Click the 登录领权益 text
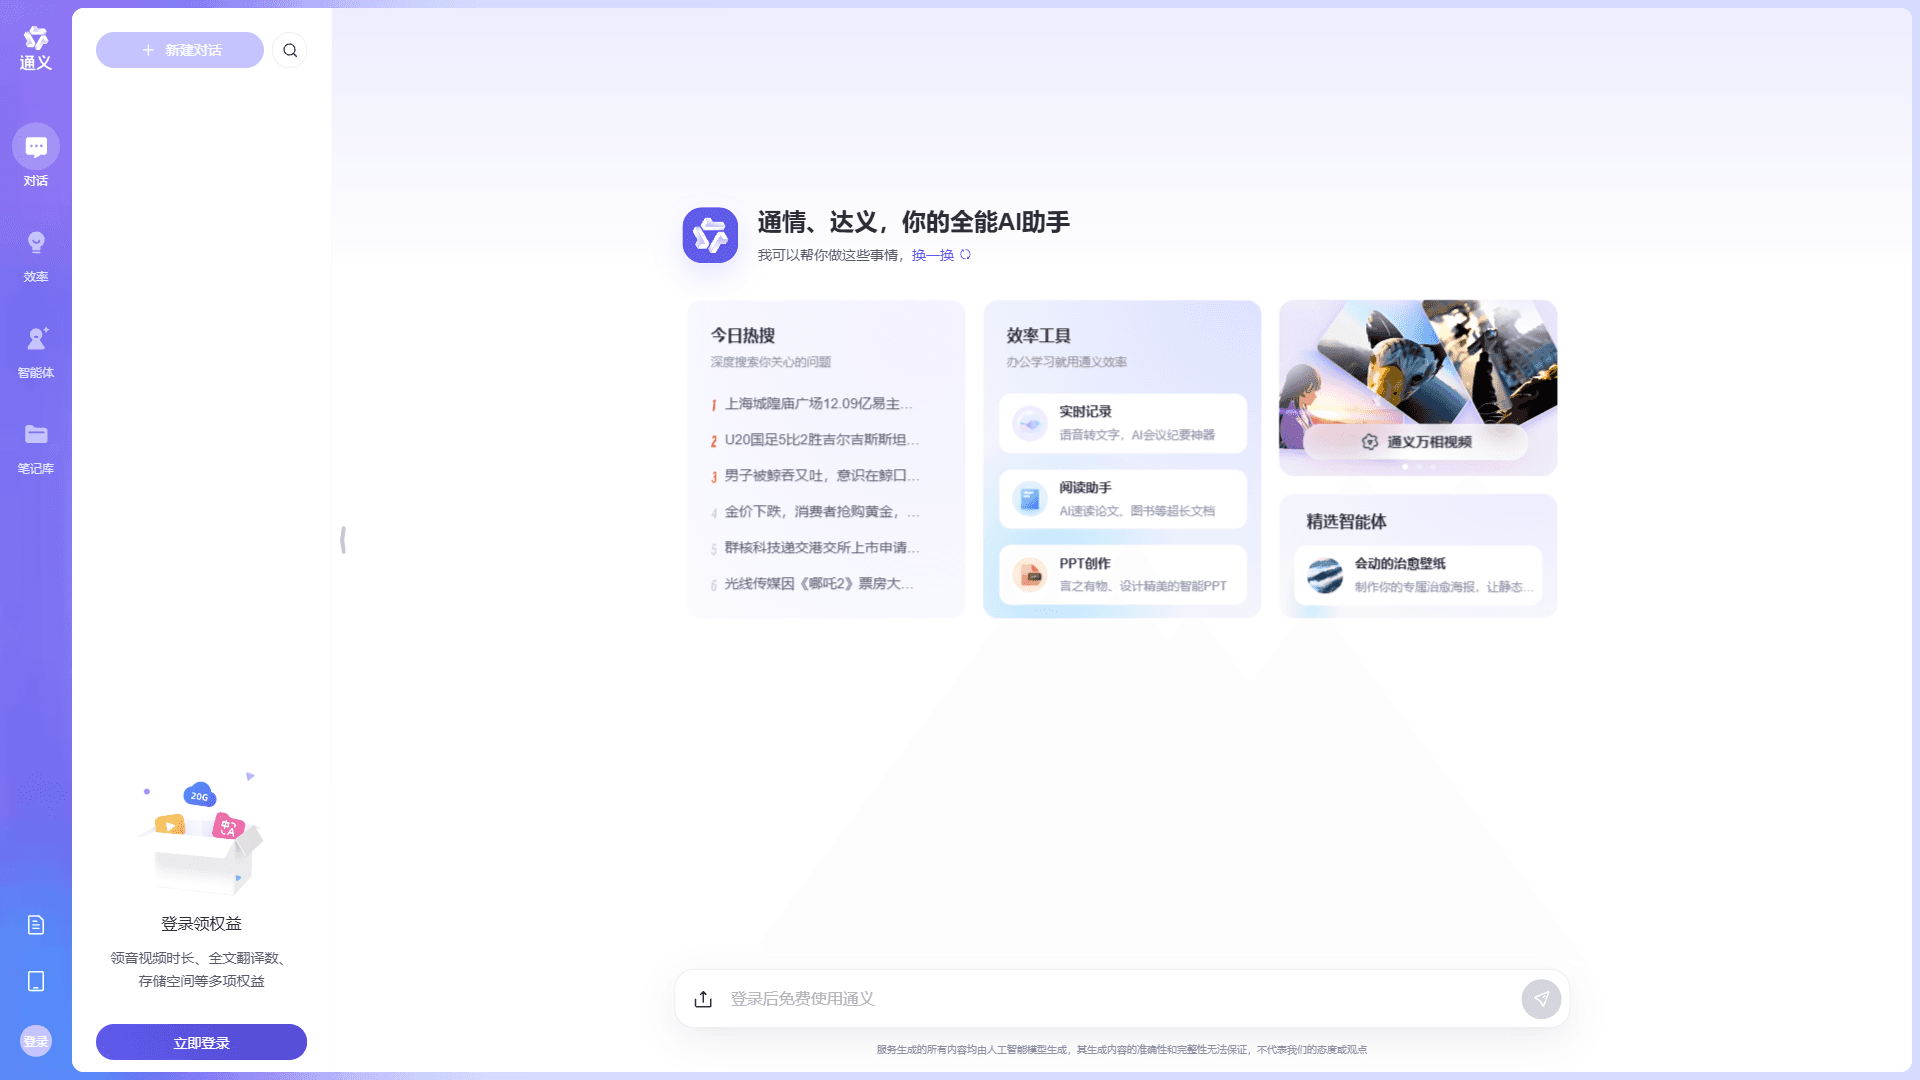The height and width of the screenshot is (1080, 1920). click(x=201, y=924)
